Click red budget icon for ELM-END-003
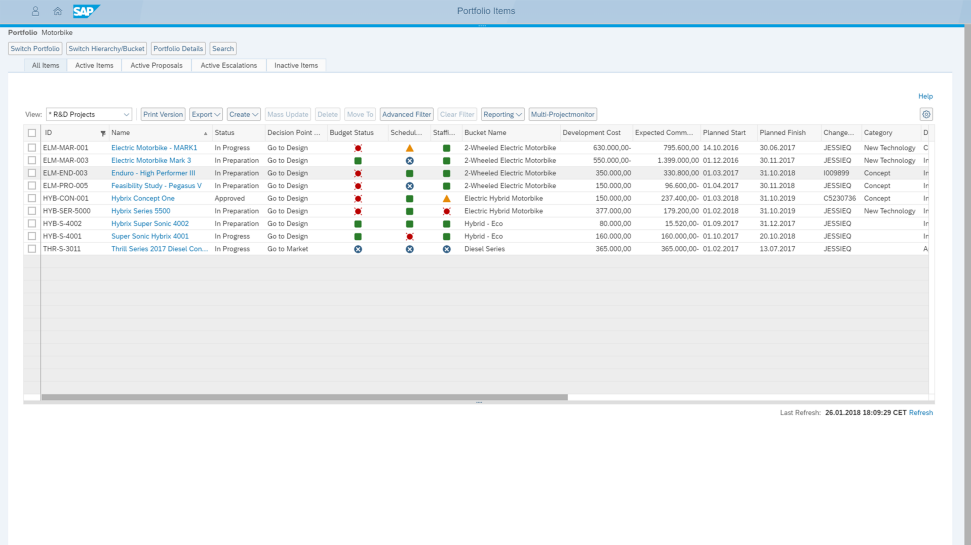 coord(358,173)
